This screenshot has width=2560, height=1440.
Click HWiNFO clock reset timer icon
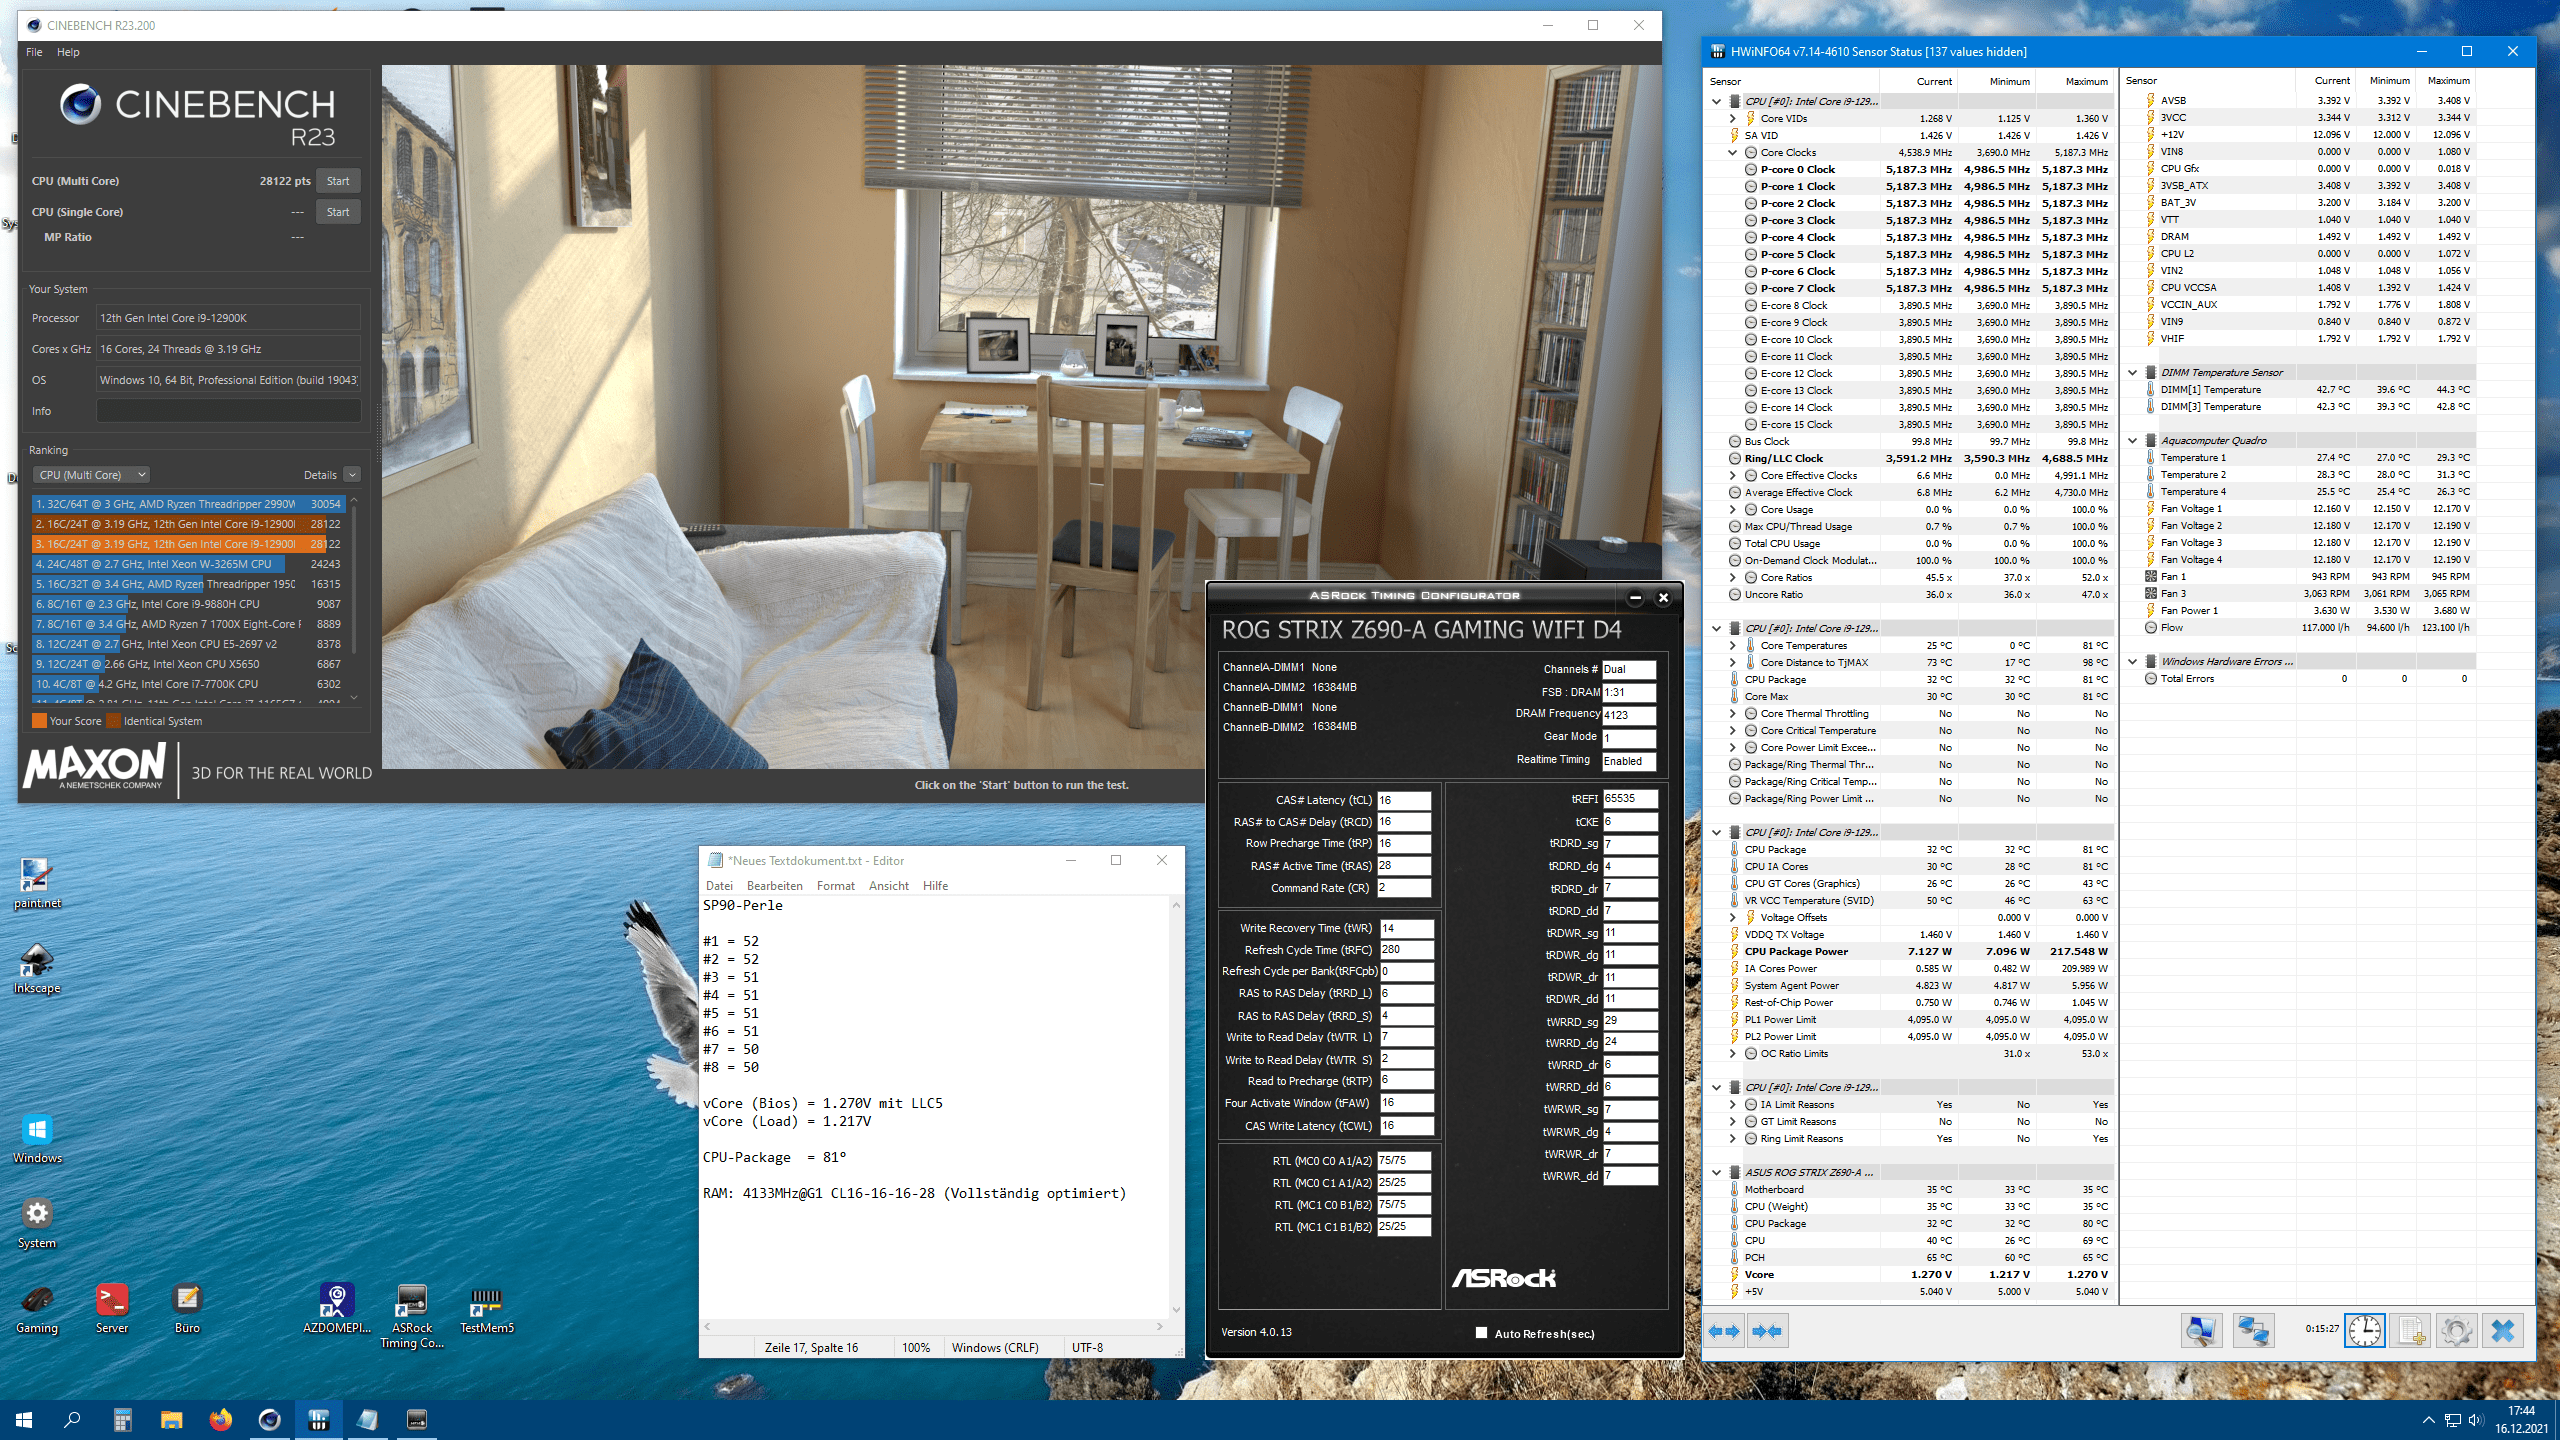pyautogui.click(x=2365, y=1331)
